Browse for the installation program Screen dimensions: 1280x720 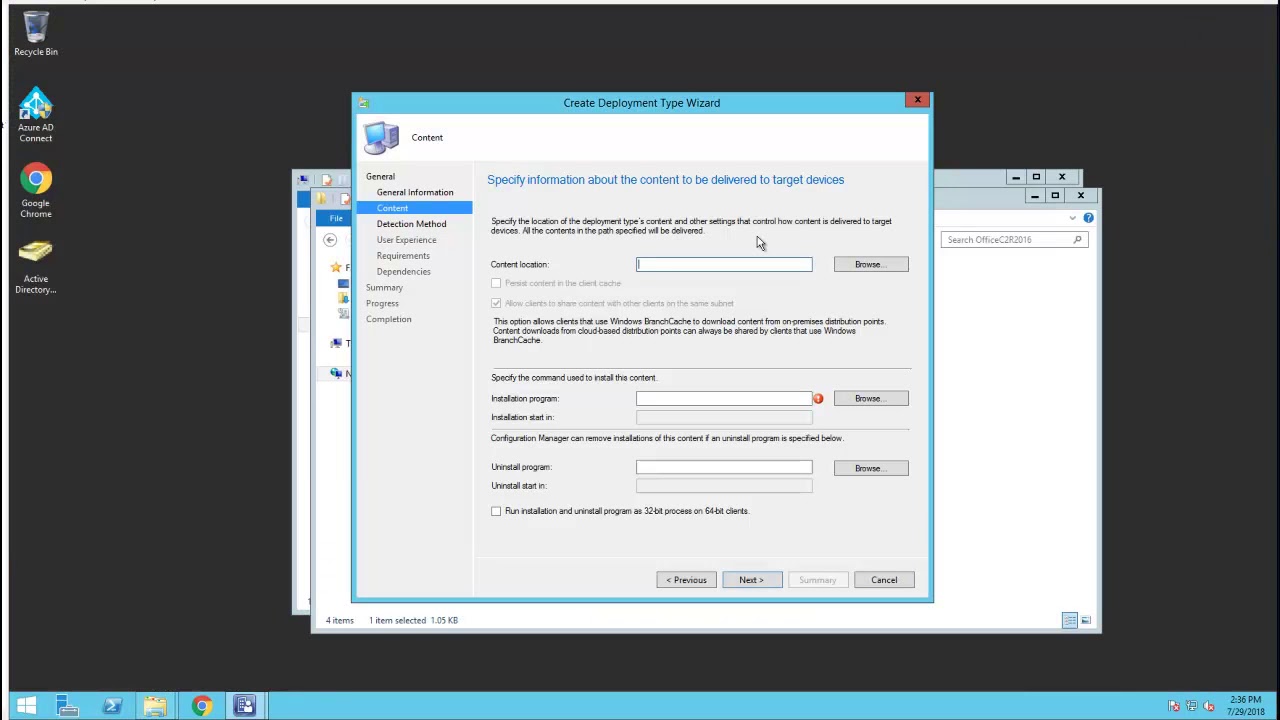pos(871,399)
